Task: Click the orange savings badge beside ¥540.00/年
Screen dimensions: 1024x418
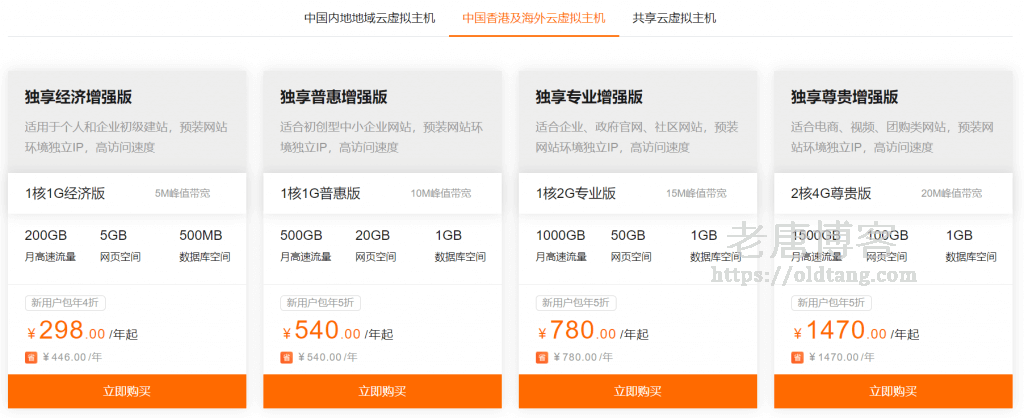Action: coord(286,357)
